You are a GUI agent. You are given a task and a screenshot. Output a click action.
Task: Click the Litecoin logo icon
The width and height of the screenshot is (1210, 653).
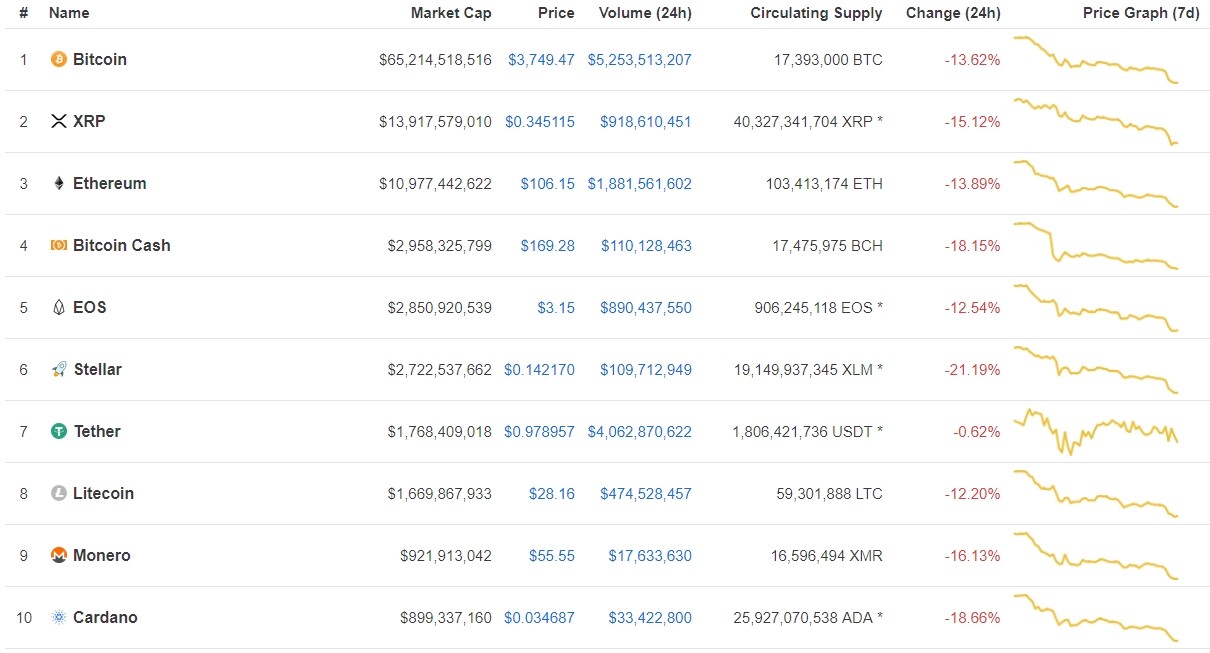pyautogui.click(x=59, y=494)
